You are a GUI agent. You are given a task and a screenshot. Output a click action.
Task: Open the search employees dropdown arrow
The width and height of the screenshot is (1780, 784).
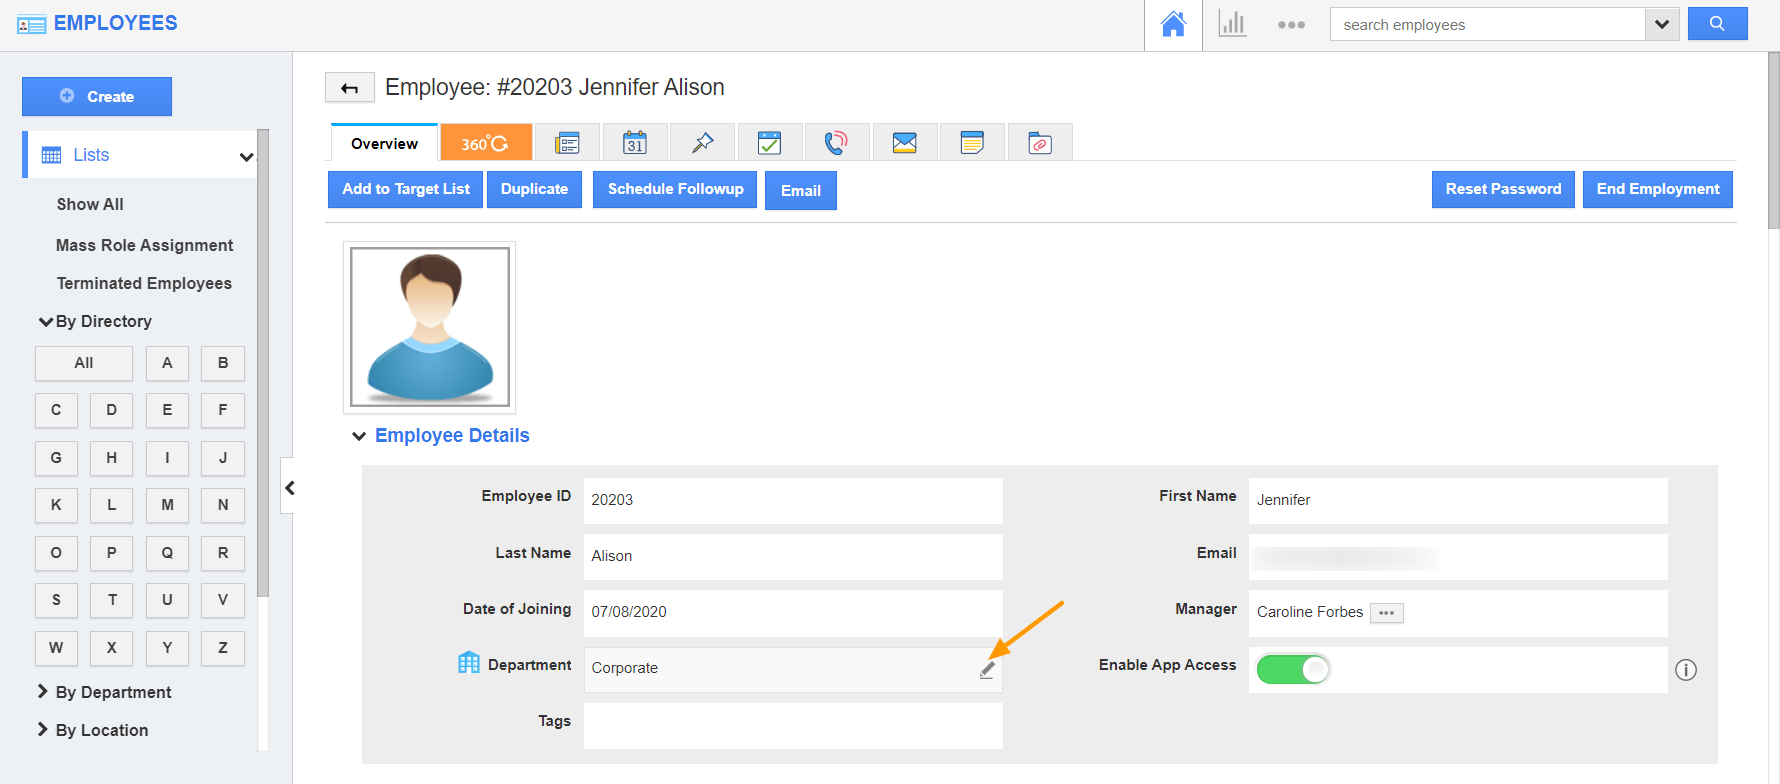(x=1661, y=25)
